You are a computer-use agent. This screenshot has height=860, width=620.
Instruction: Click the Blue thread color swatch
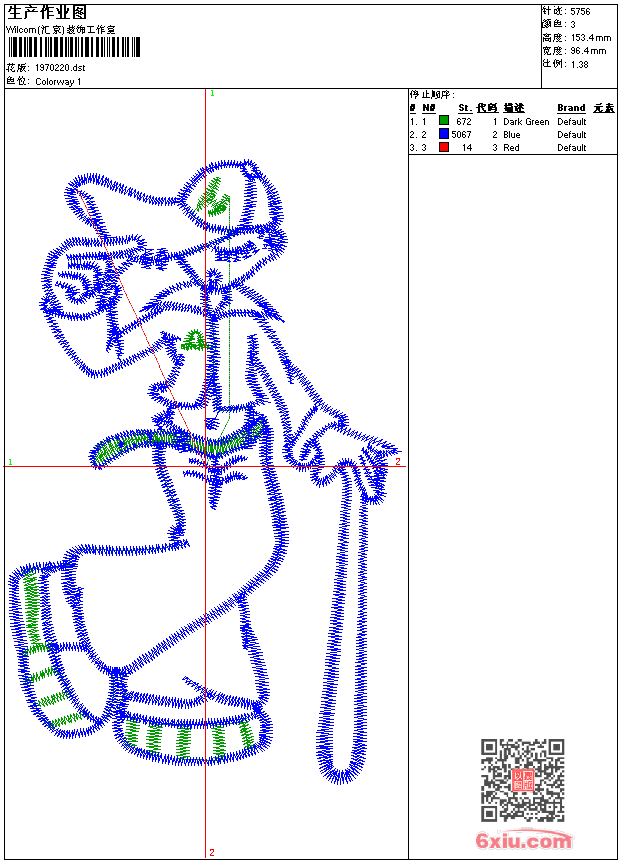tap(444, 134)
